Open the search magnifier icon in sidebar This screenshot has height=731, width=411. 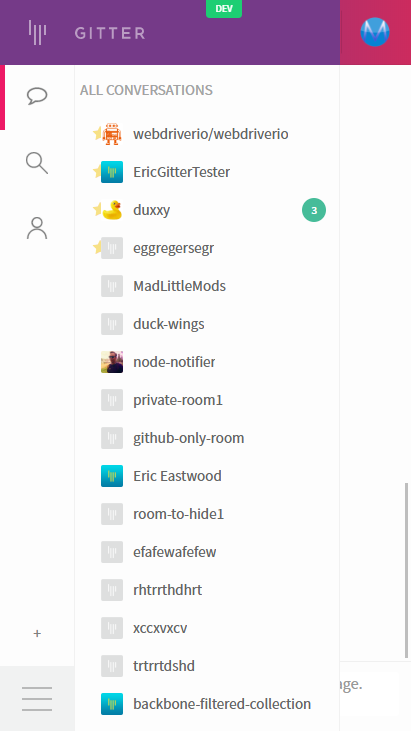[37, 163]
